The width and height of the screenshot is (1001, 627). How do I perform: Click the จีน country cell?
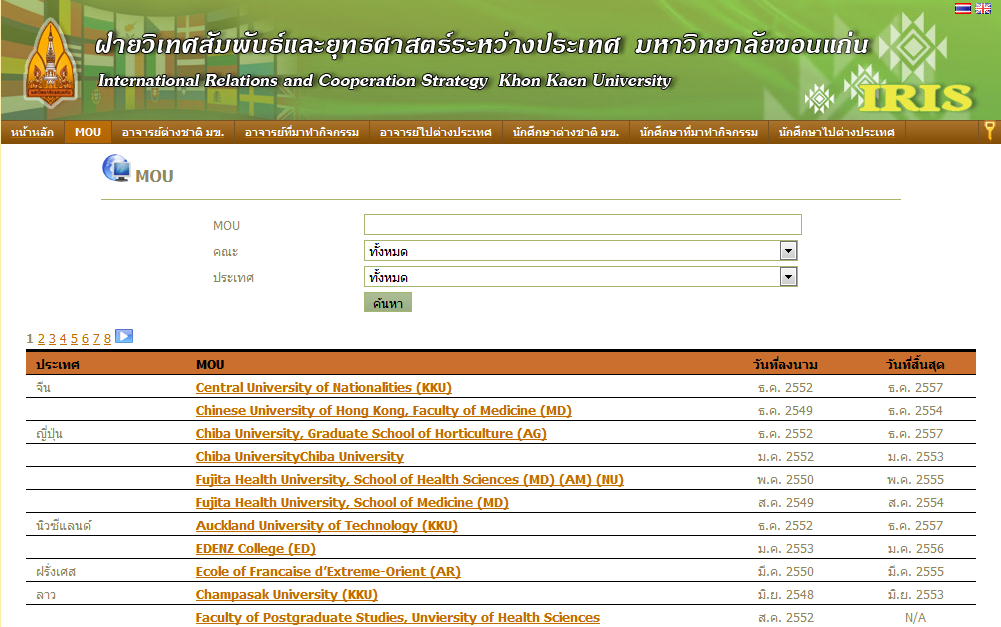[x=43, y=388]
